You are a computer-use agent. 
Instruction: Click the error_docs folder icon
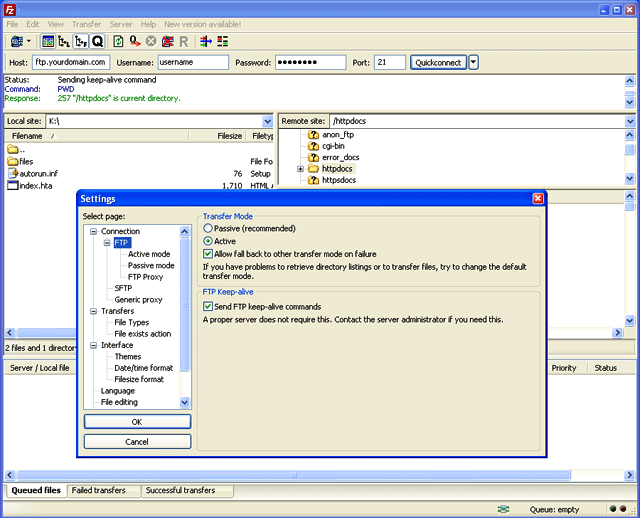pyautogui.click(x=313, y=158)
